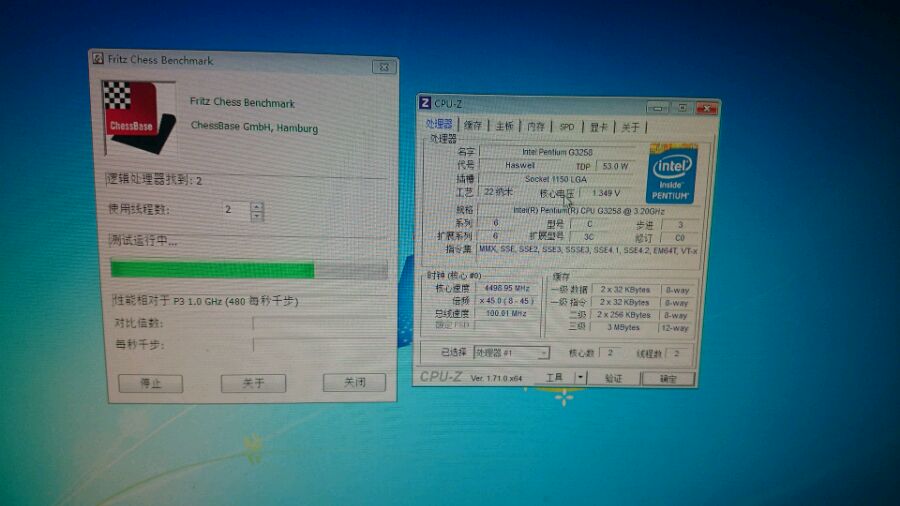Click the 2 x 256 KBytes cache value

[623, 314]
